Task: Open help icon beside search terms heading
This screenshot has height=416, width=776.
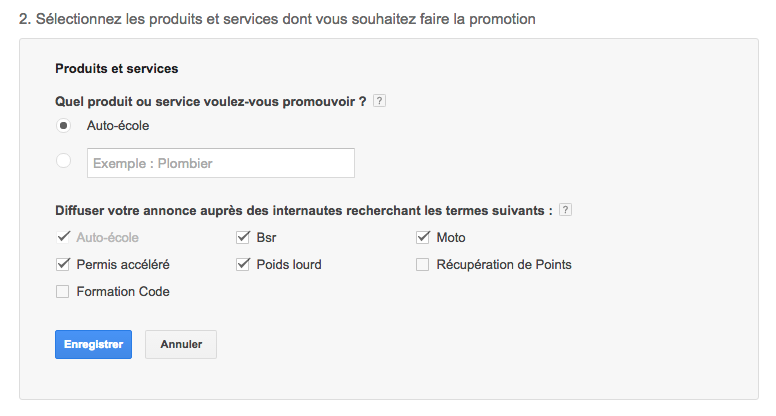Action: (565, 210)
